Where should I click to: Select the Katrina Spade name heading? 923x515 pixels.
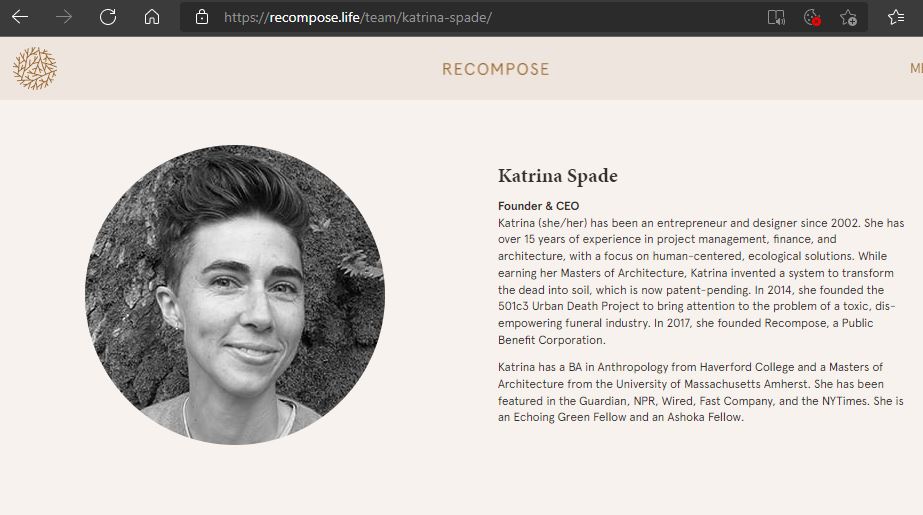point(557,175)
